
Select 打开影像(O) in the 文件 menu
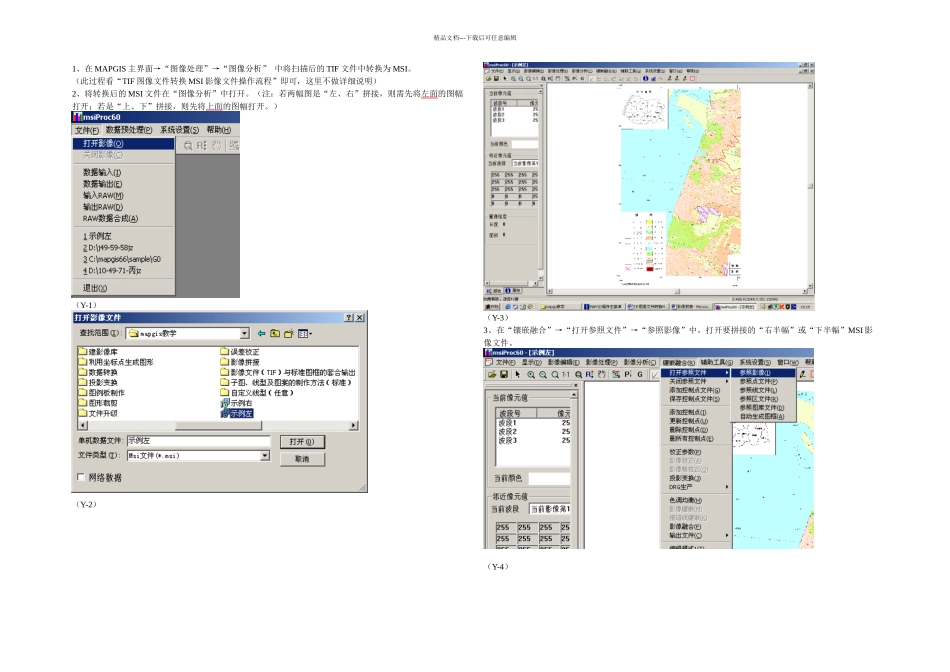pyautogui.click(x=104, y=143)
